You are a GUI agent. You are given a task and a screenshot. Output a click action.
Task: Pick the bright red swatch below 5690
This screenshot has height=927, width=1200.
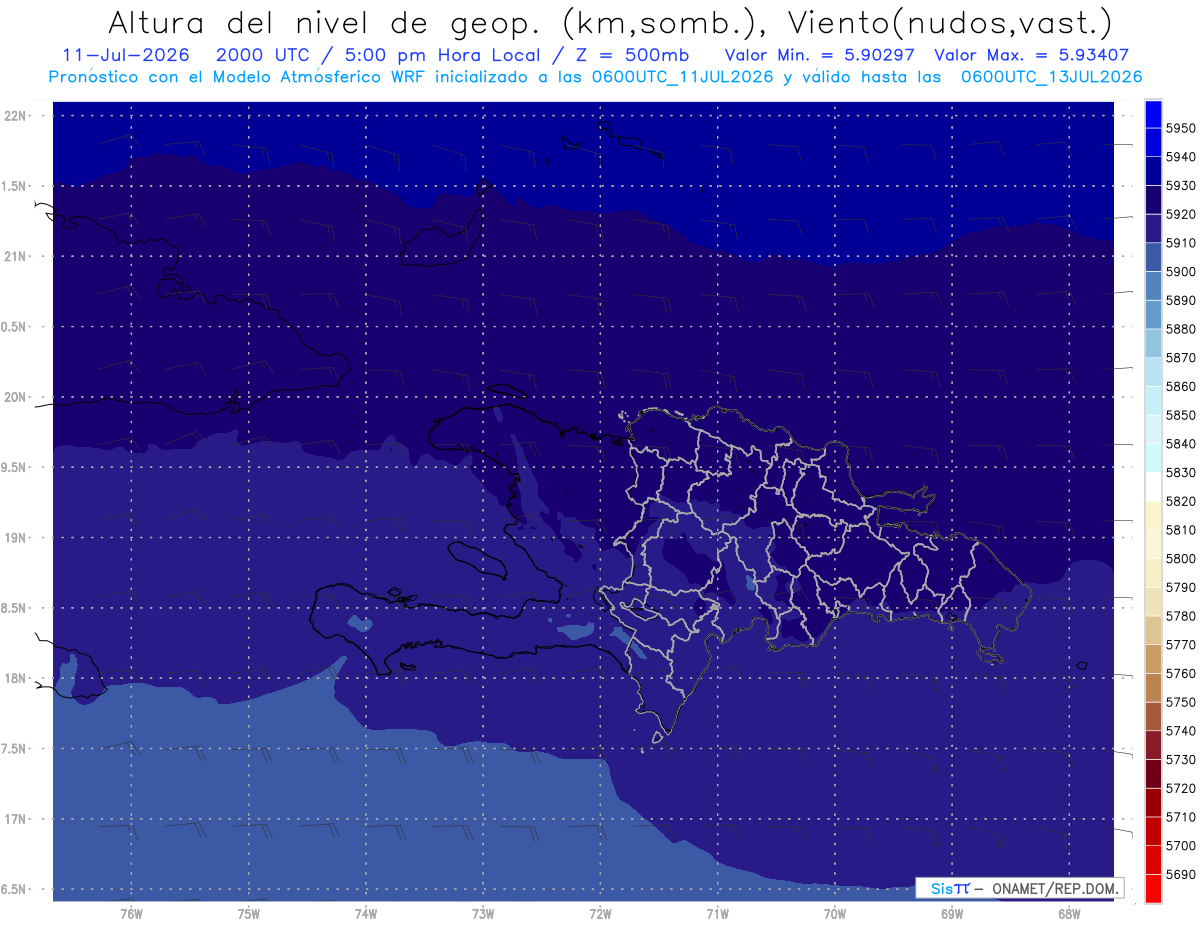click(x=1152, y=889)
